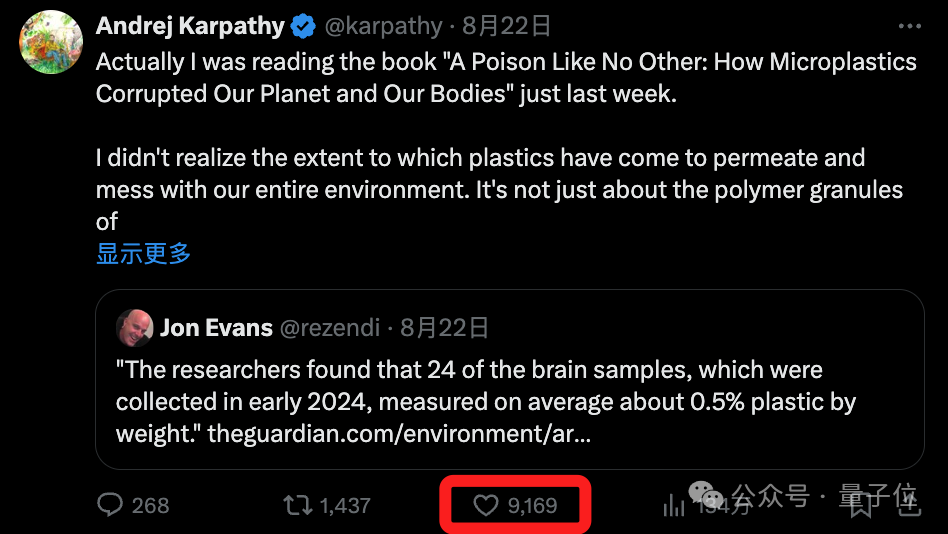Open the share icon at bottom right
Image resolution: width=948 pixels, height=534 pixels.
909,504
